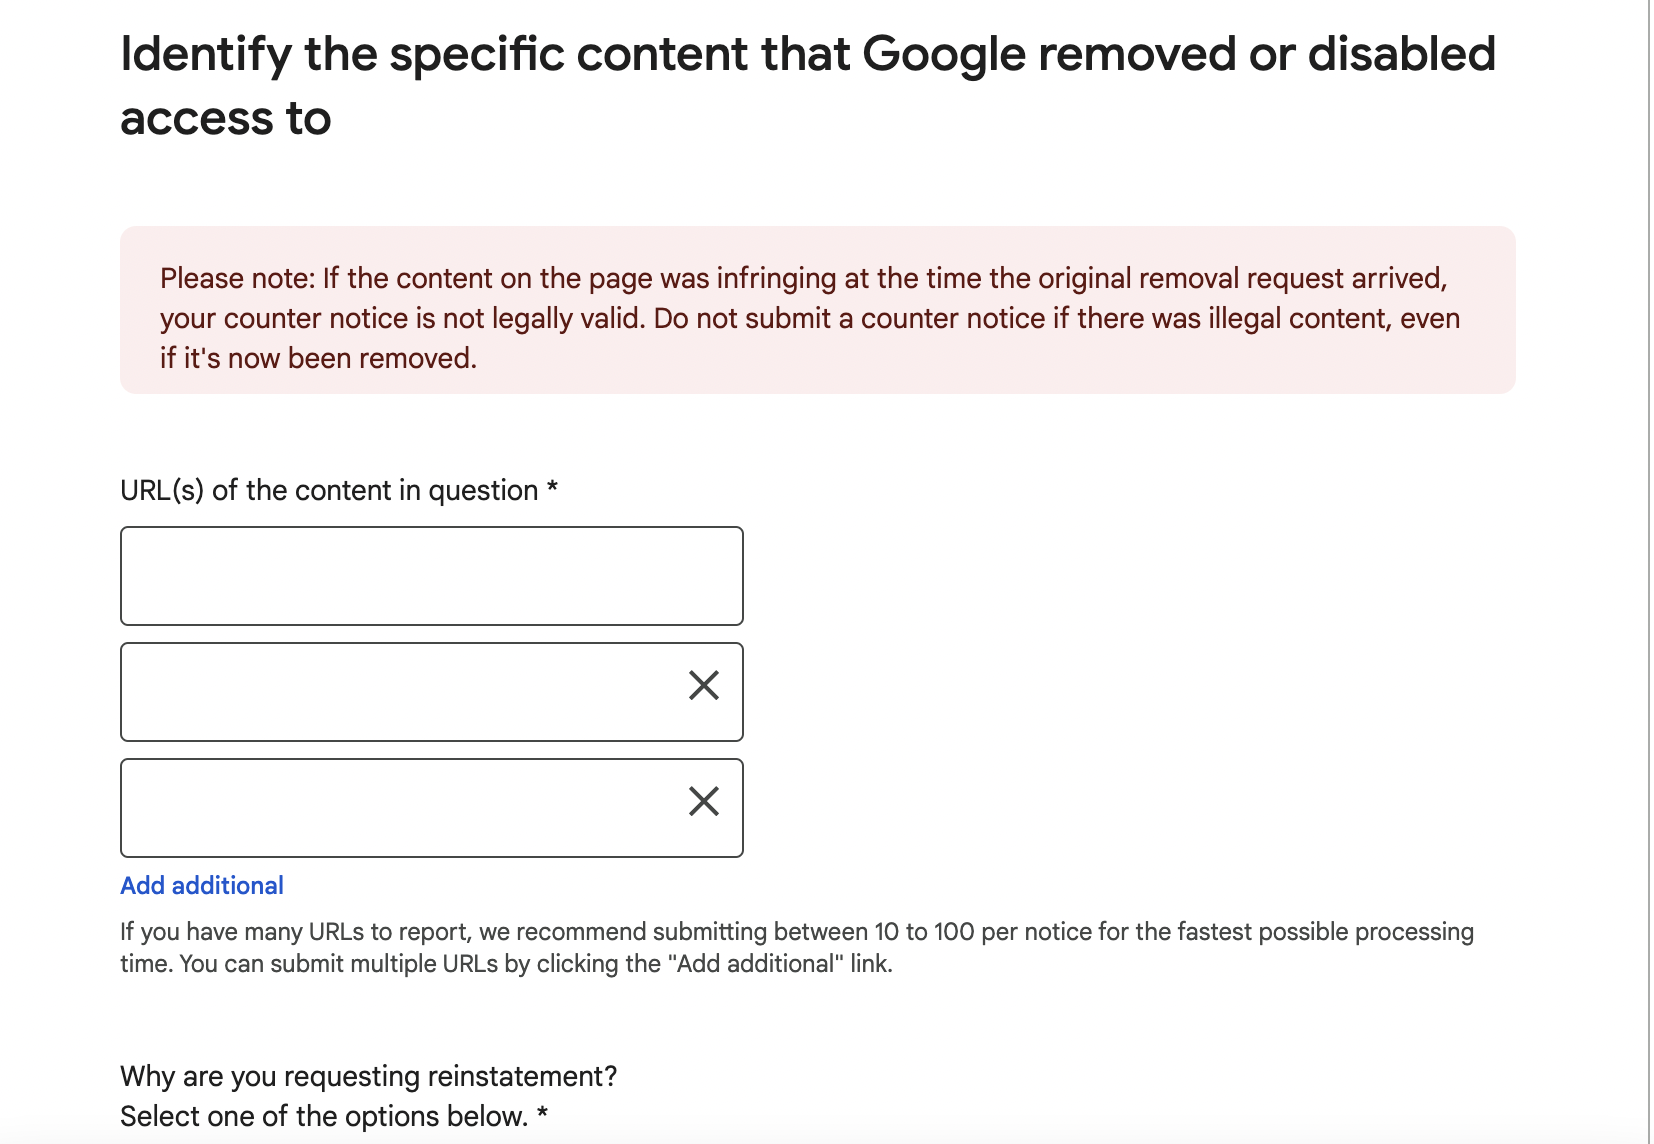This screenshot has width=1654, height=1144.
Task: Click the first empty URL input field
Action: (x=431, y=576)
